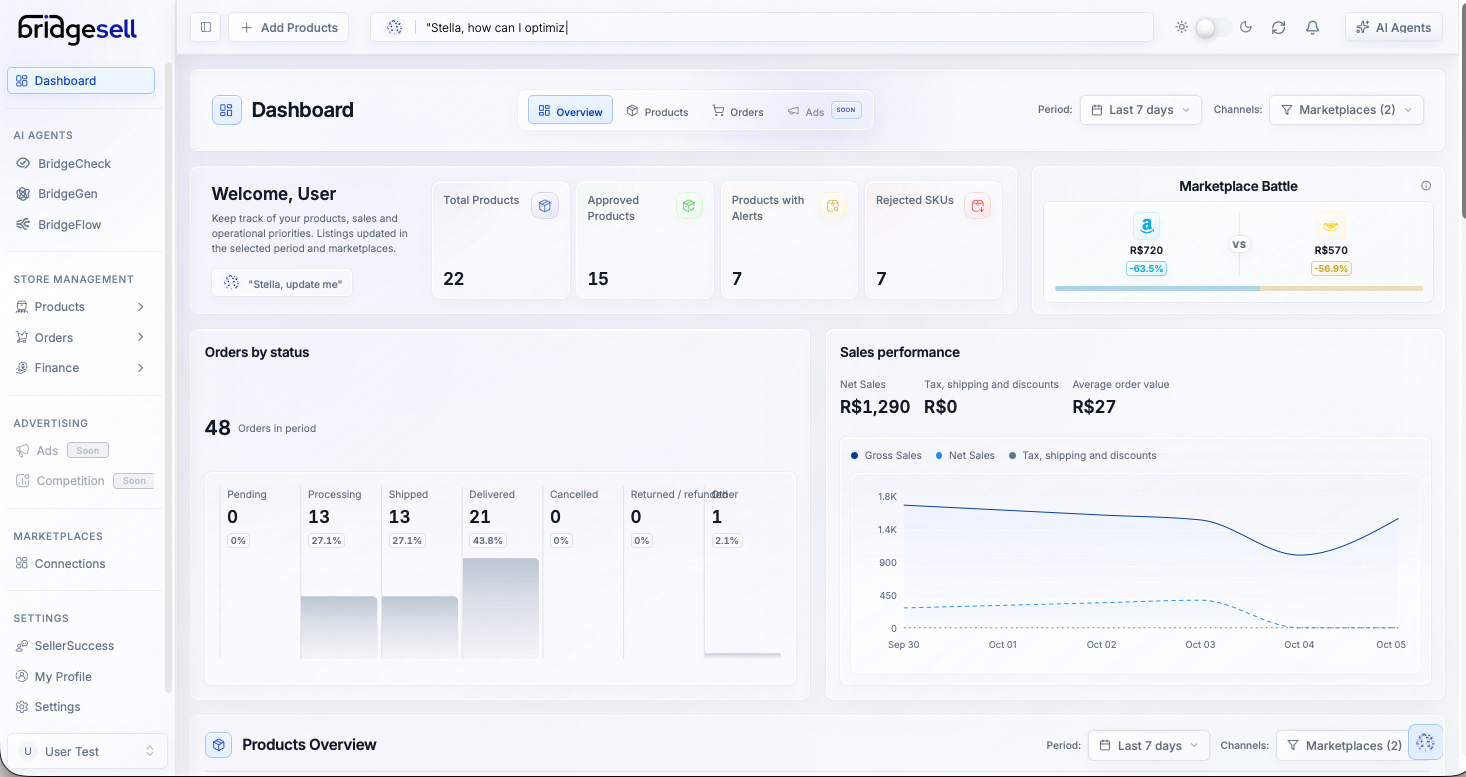
Task: Click the Products Overview cube icon
Action: pos(218,745)
